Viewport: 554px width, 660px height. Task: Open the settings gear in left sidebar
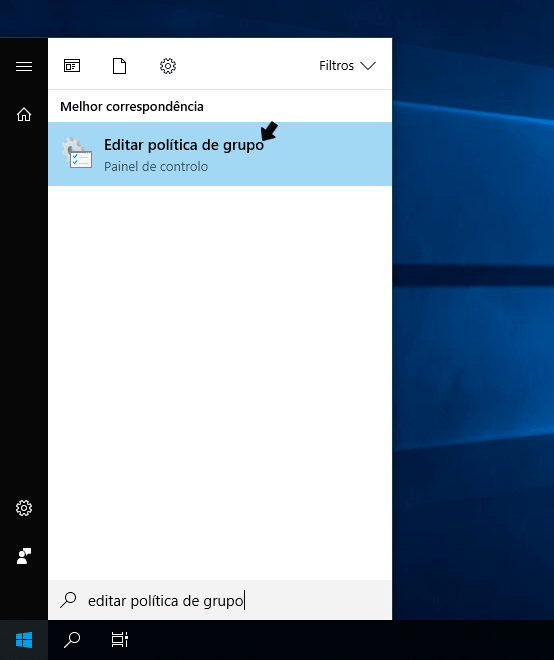pos(24,508)
